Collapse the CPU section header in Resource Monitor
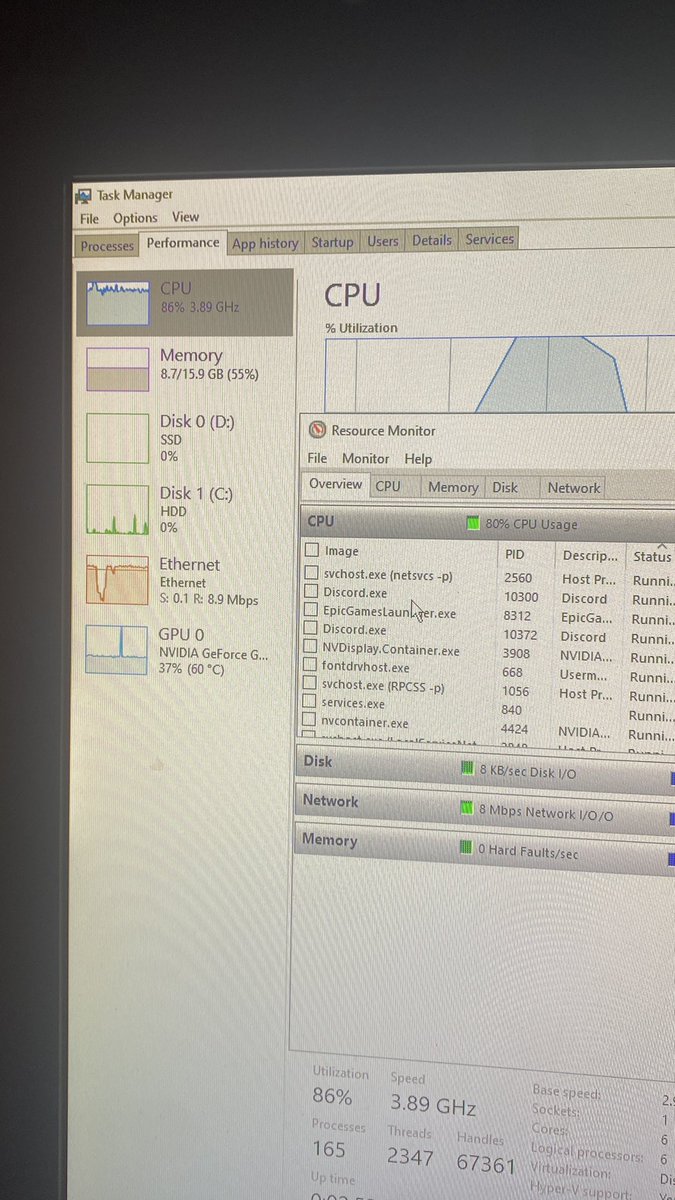 pyautogui.click(x=487, y=522)
